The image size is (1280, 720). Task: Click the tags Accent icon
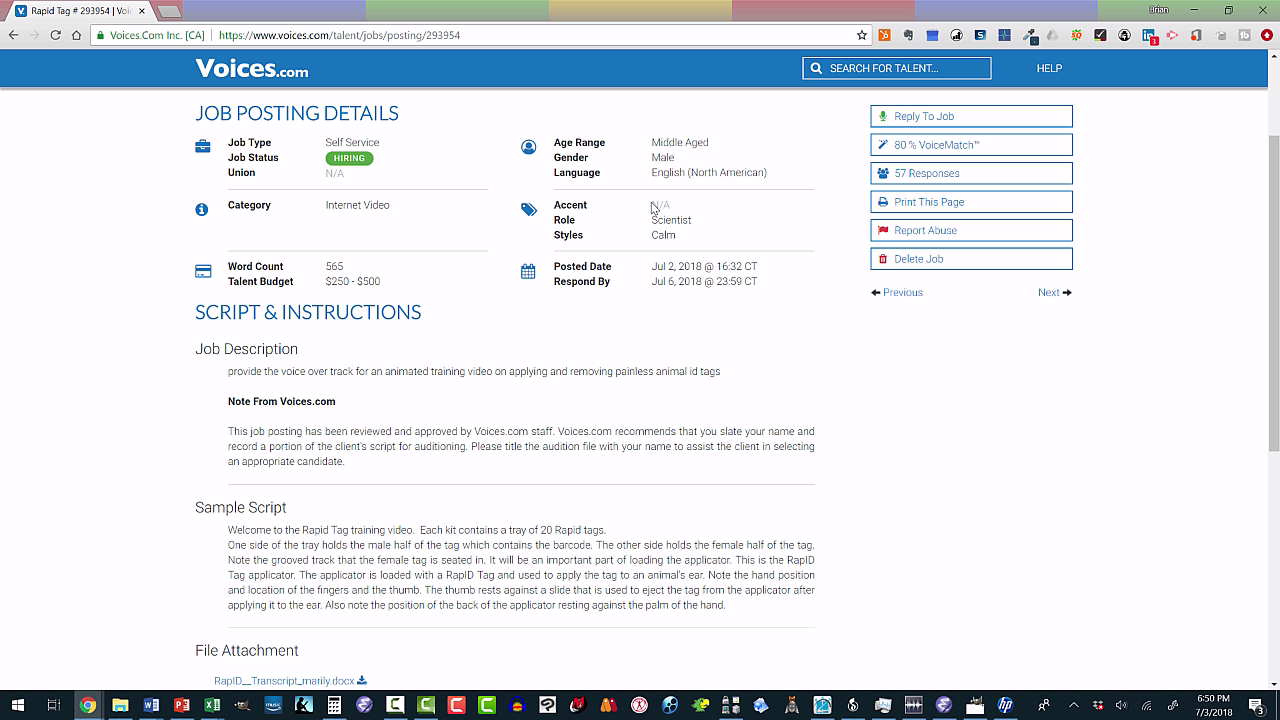[x=529, y=209]
